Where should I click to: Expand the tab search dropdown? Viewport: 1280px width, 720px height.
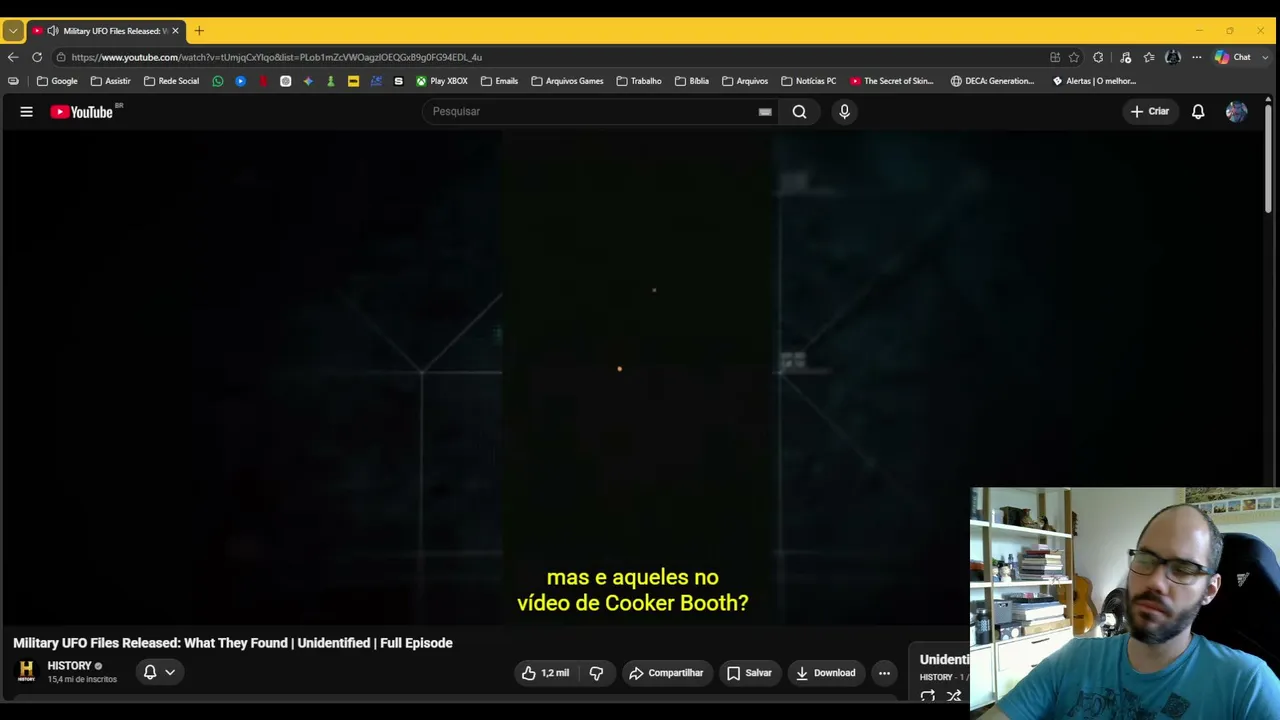(x=13, y=31)
